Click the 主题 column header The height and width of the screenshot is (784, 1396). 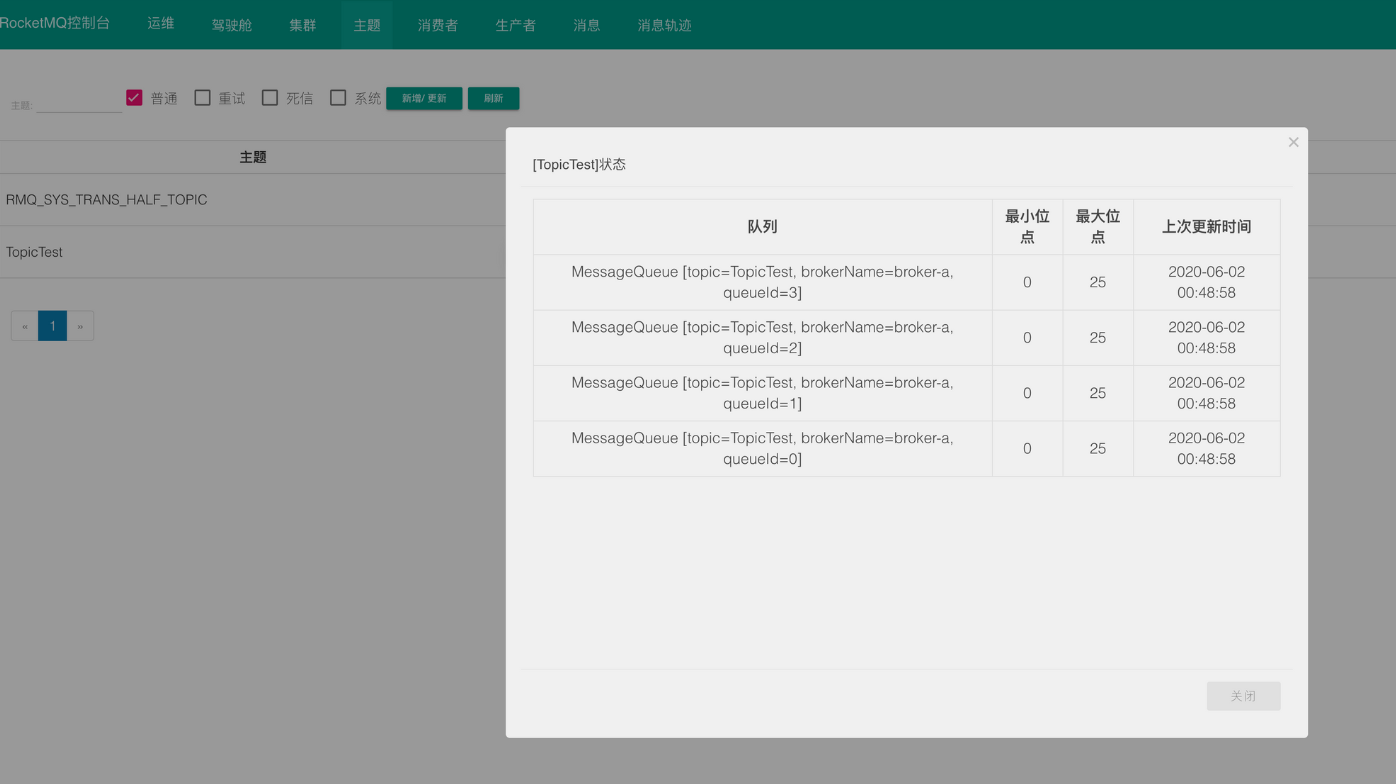[x=253, y=157]
